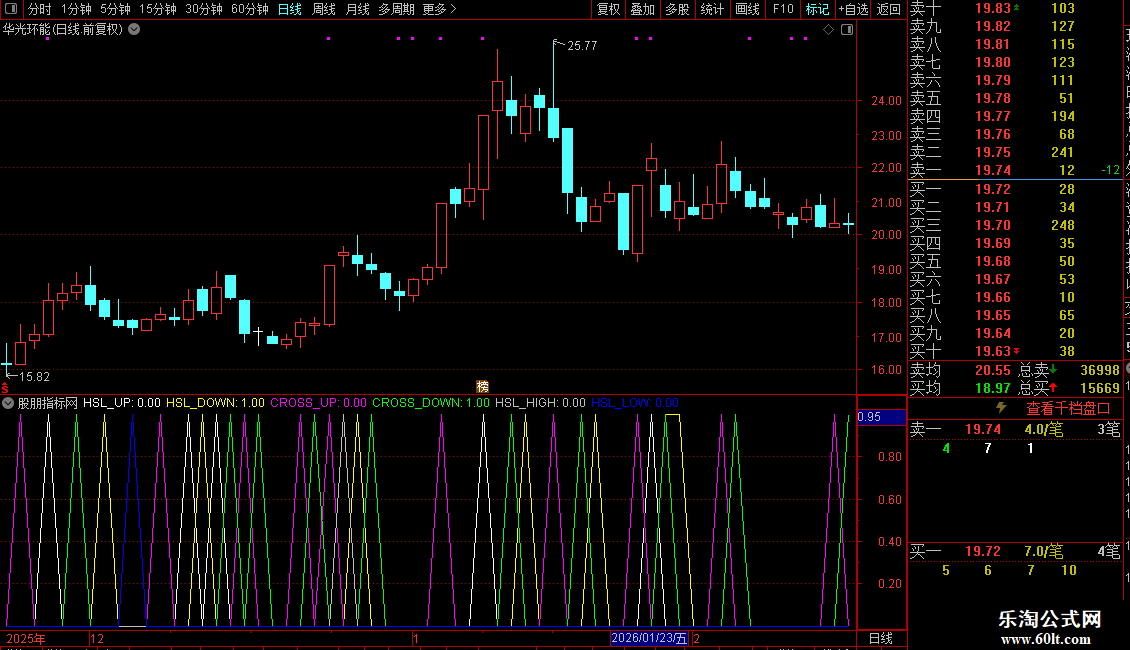The height and width of the screenshot is (650, 1130).
Task: Expand the 股朋指标网 indicator dropdown arrow
Action: coord(8,403)
